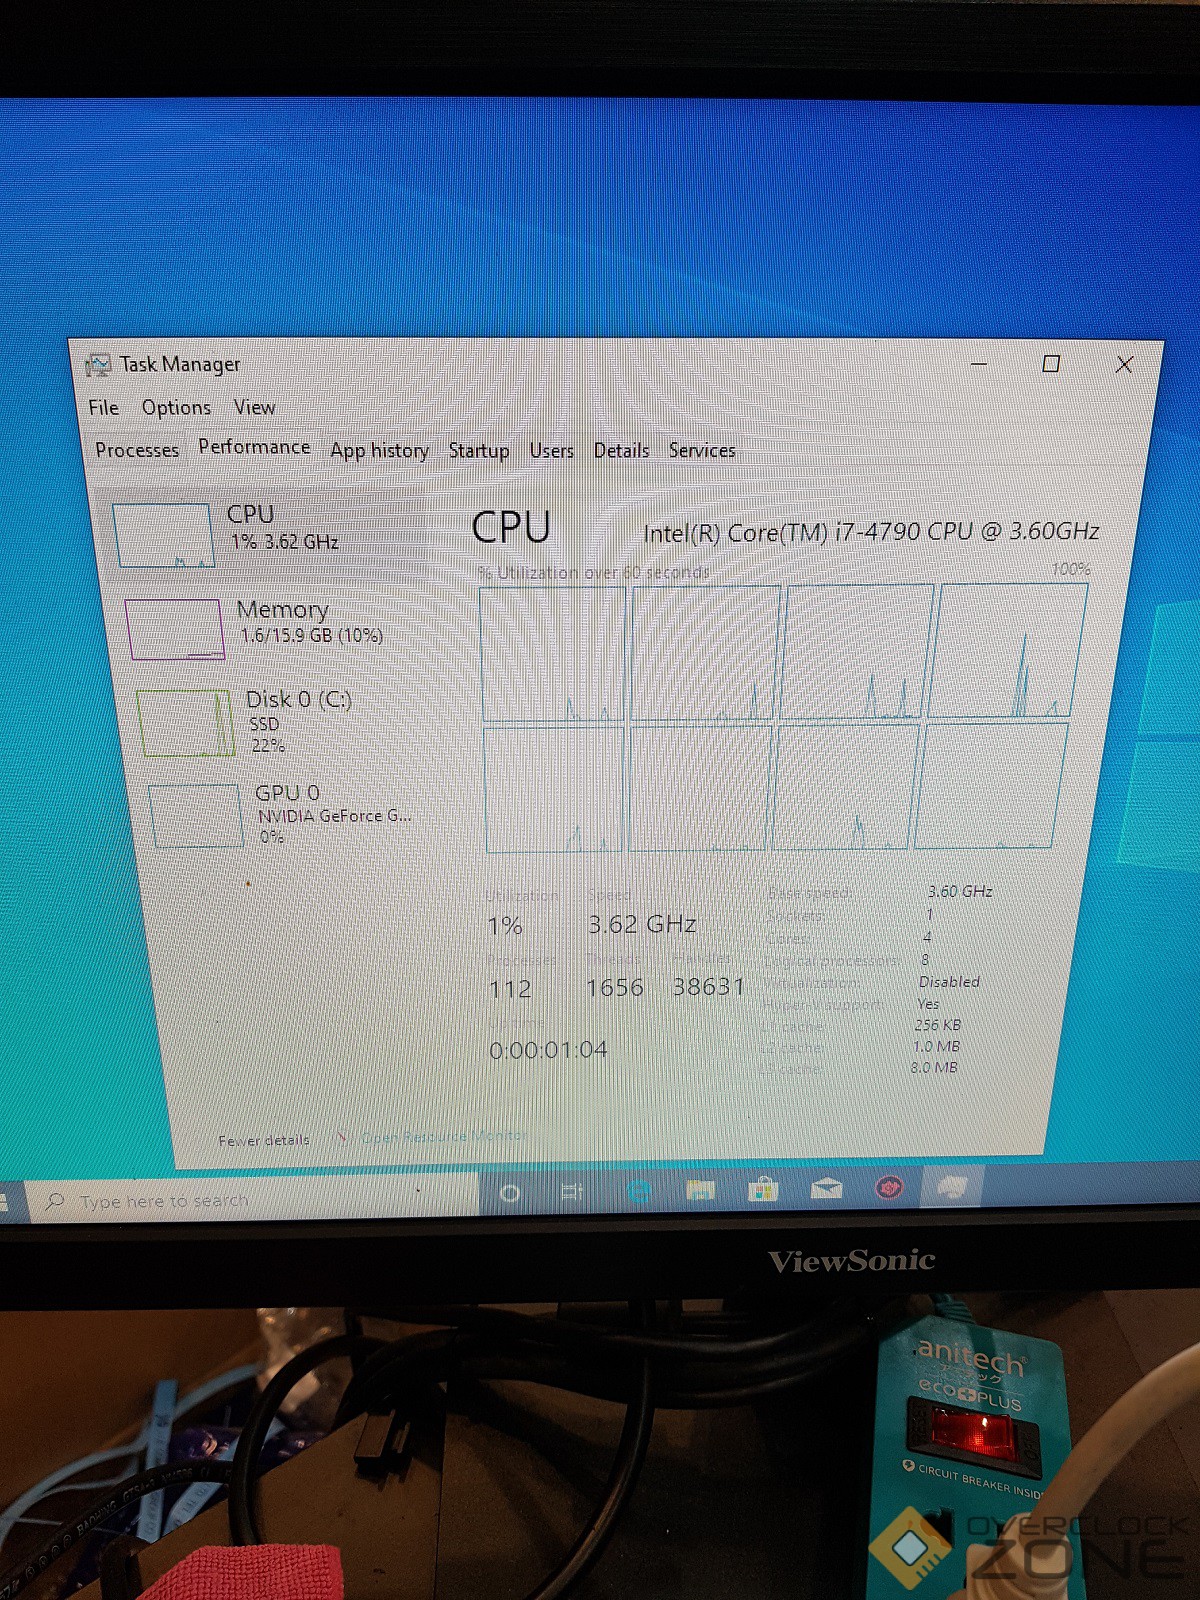The image size is (1200, 1600).
Task: Open the Mail app from the taskbar
Action: tap(826, 1188)
